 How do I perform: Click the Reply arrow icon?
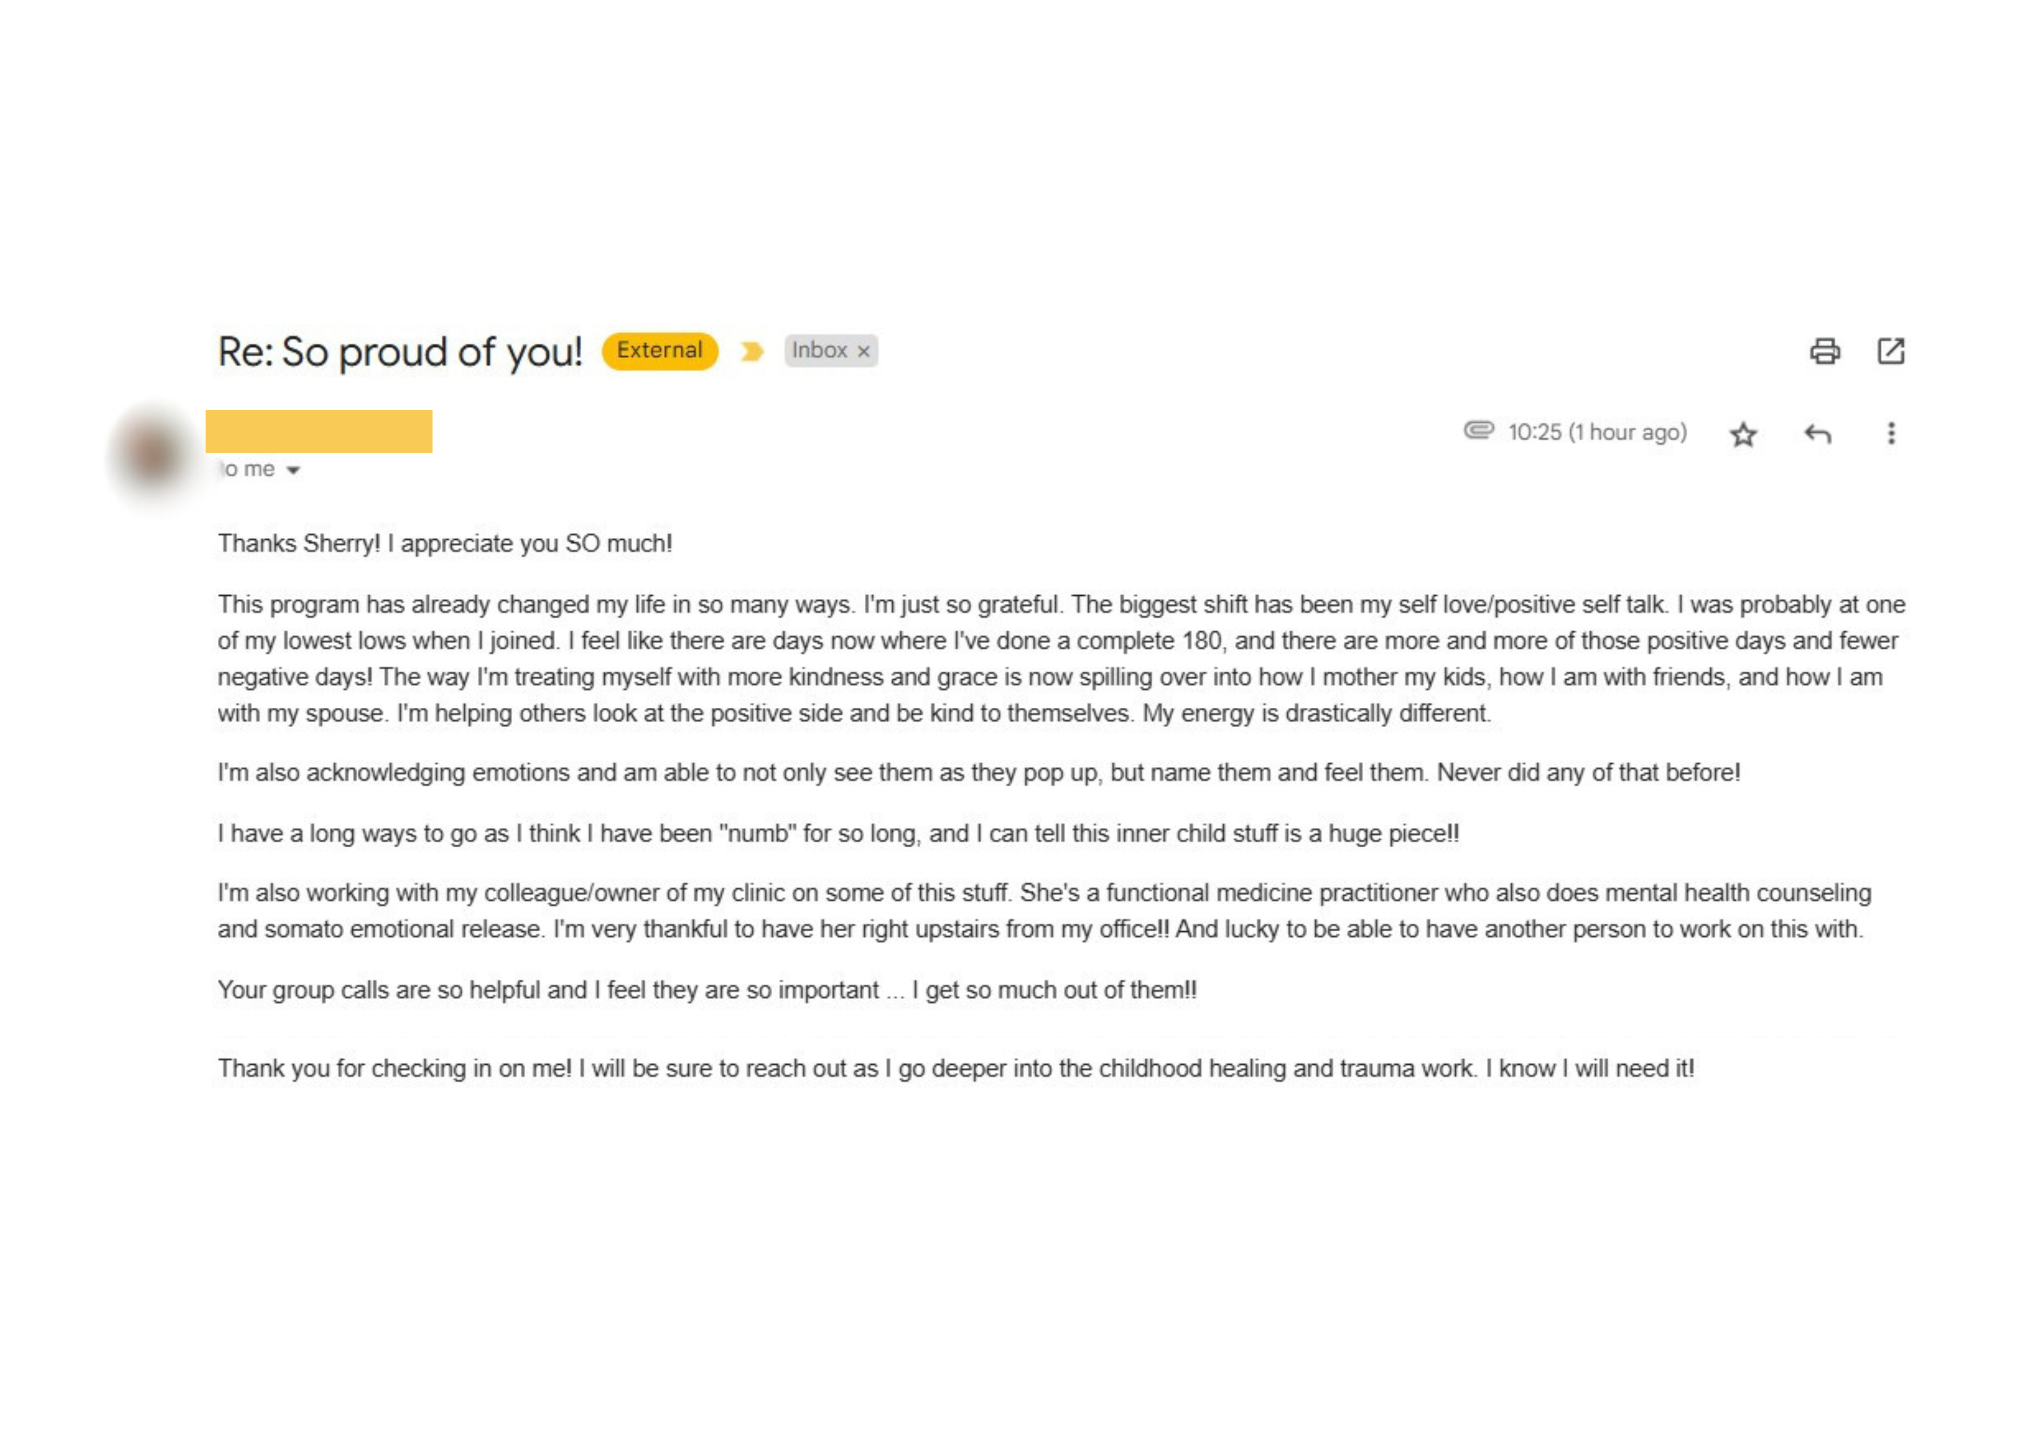coord(1817,434)
